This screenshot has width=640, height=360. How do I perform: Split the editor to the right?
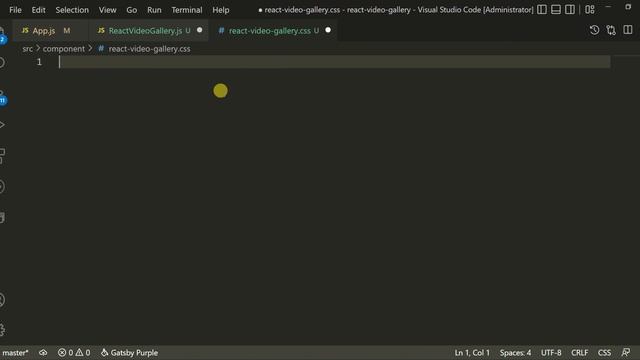(x=628, y=30)
